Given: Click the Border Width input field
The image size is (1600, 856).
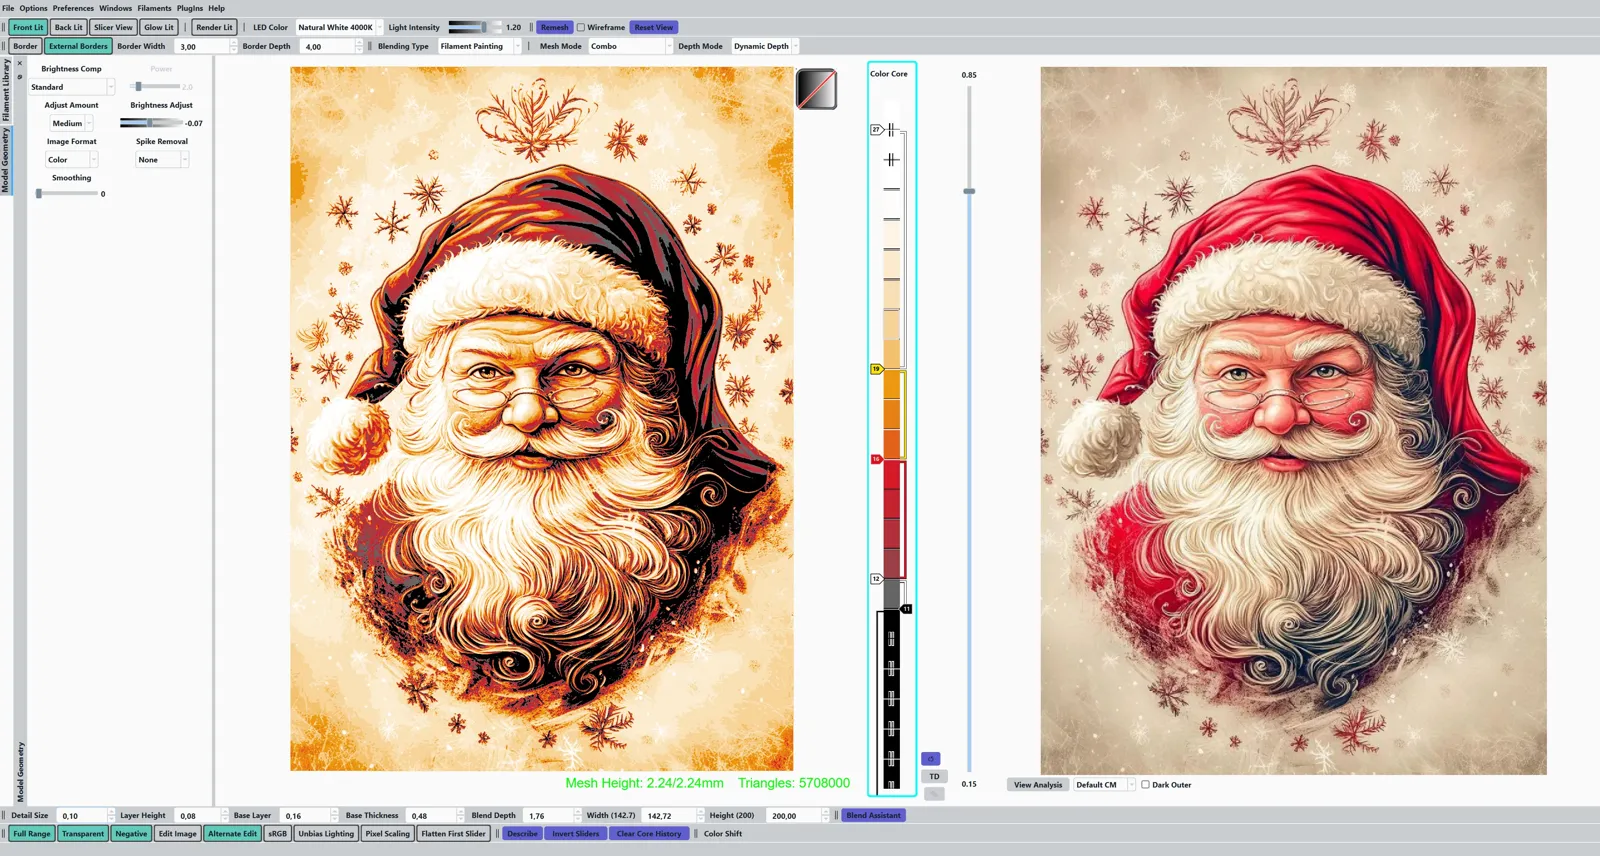Looking at the screenshot, I should coord(206,46).
